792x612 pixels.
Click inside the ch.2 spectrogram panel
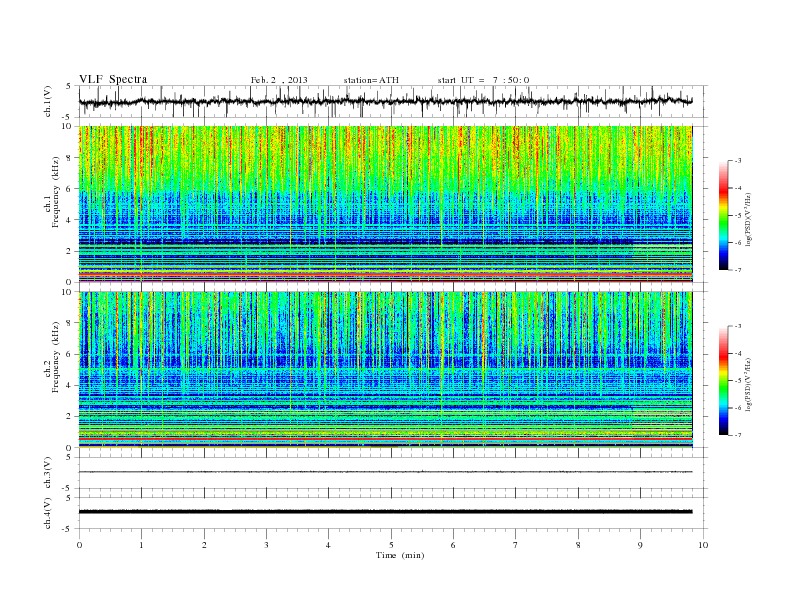[x=385, y=370]
